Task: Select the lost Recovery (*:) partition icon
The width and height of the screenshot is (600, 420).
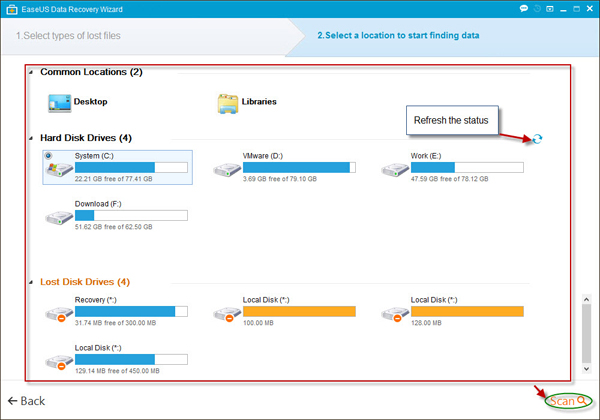Action: click(x=59, y=312)
